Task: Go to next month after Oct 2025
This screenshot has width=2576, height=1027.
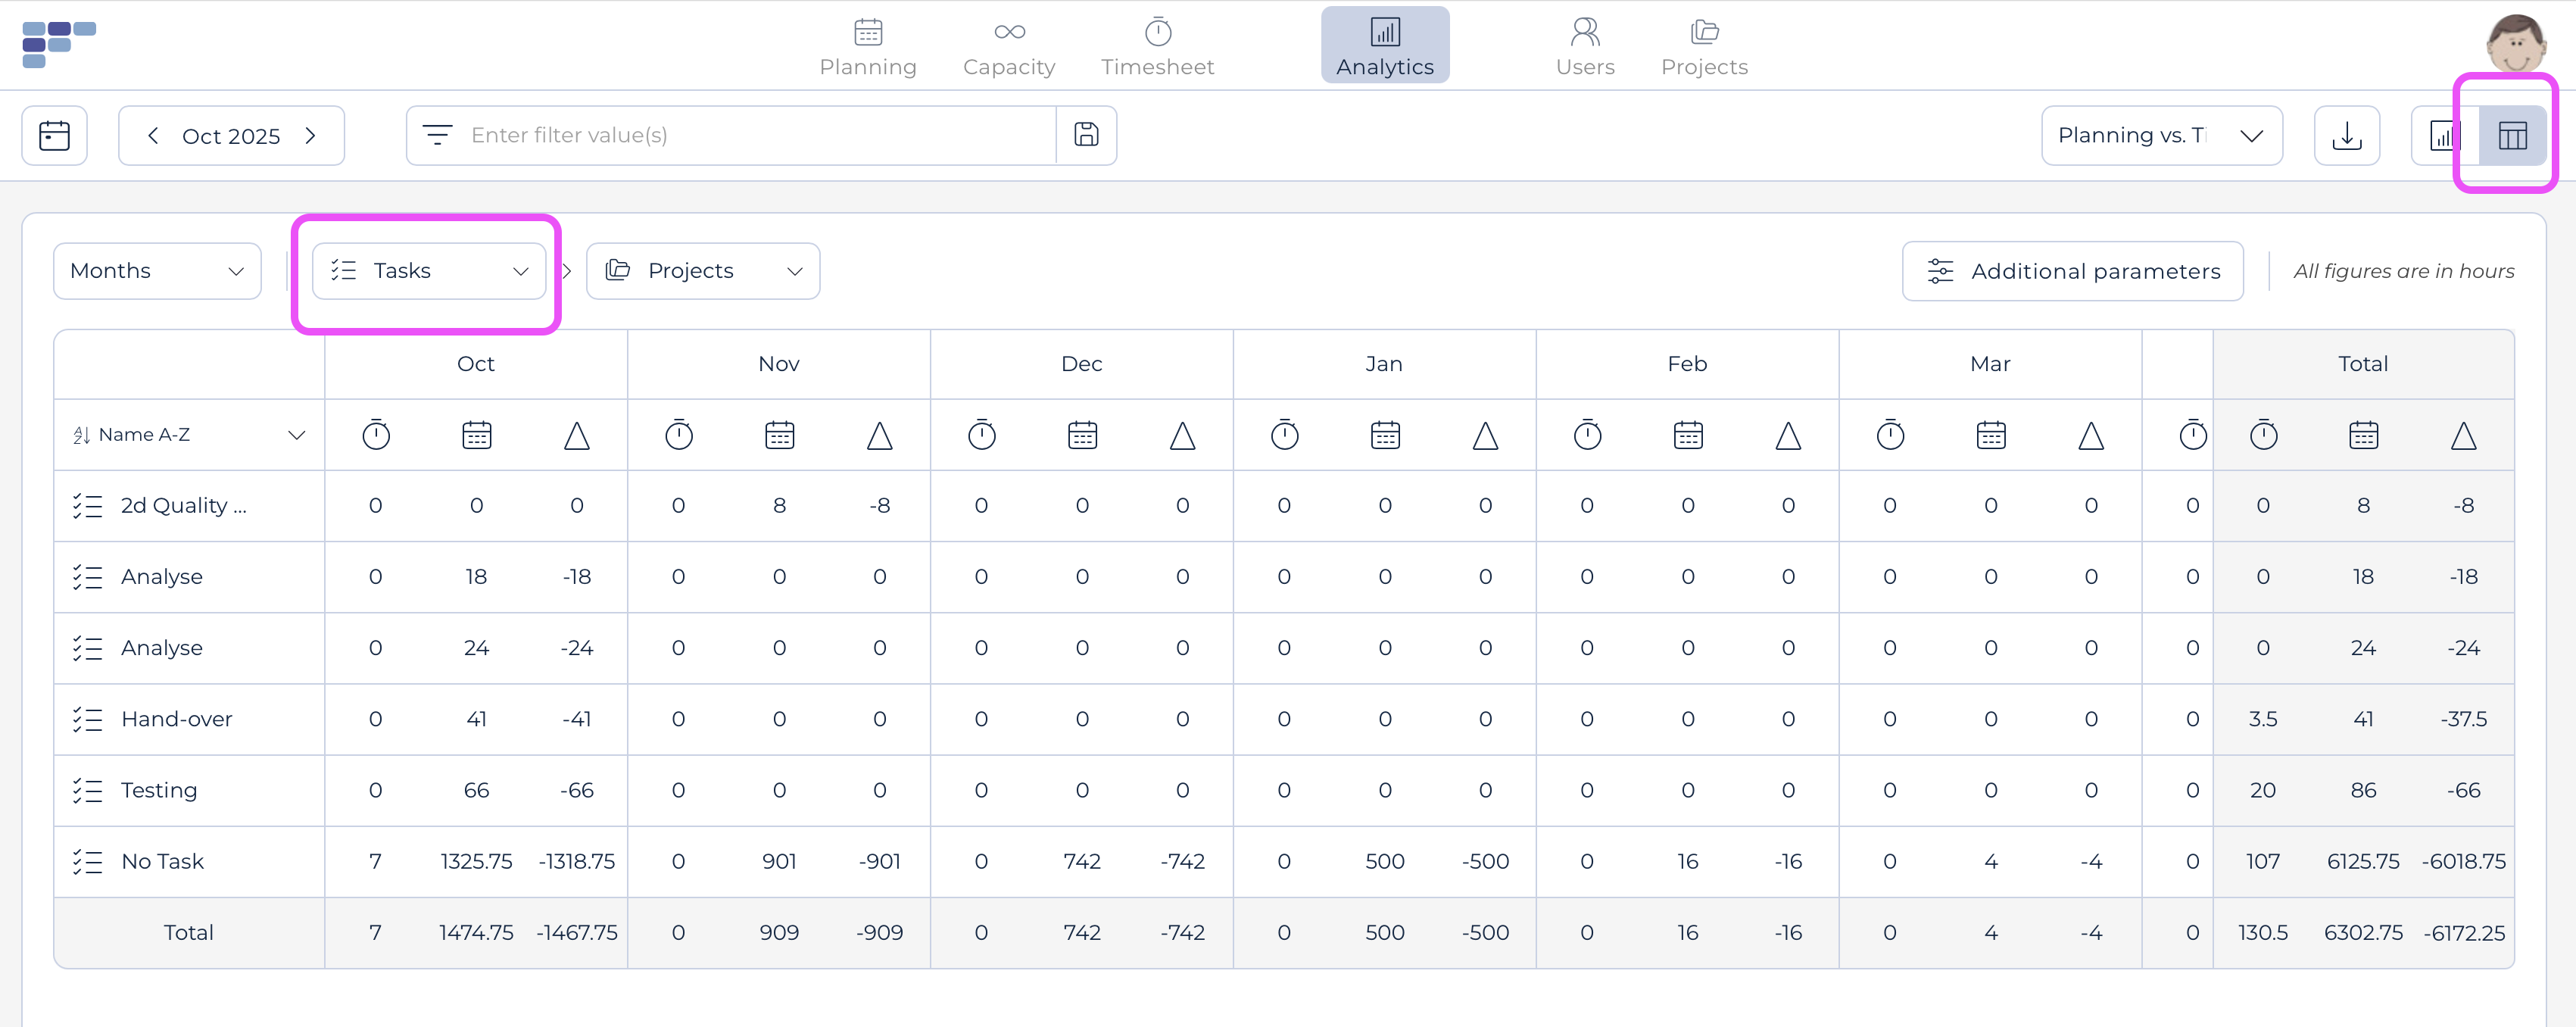Action: point(311,135)
